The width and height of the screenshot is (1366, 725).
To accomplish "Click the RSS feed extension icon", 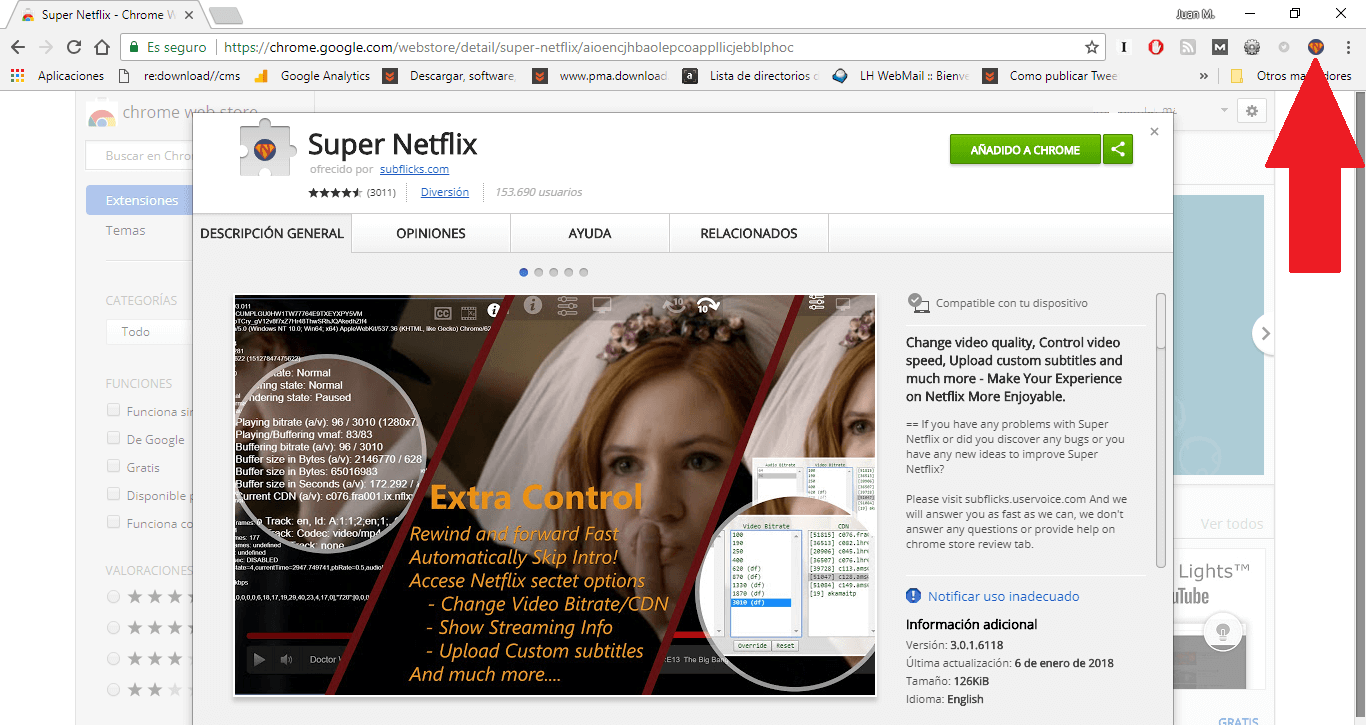I will [x=1188, y=47].
